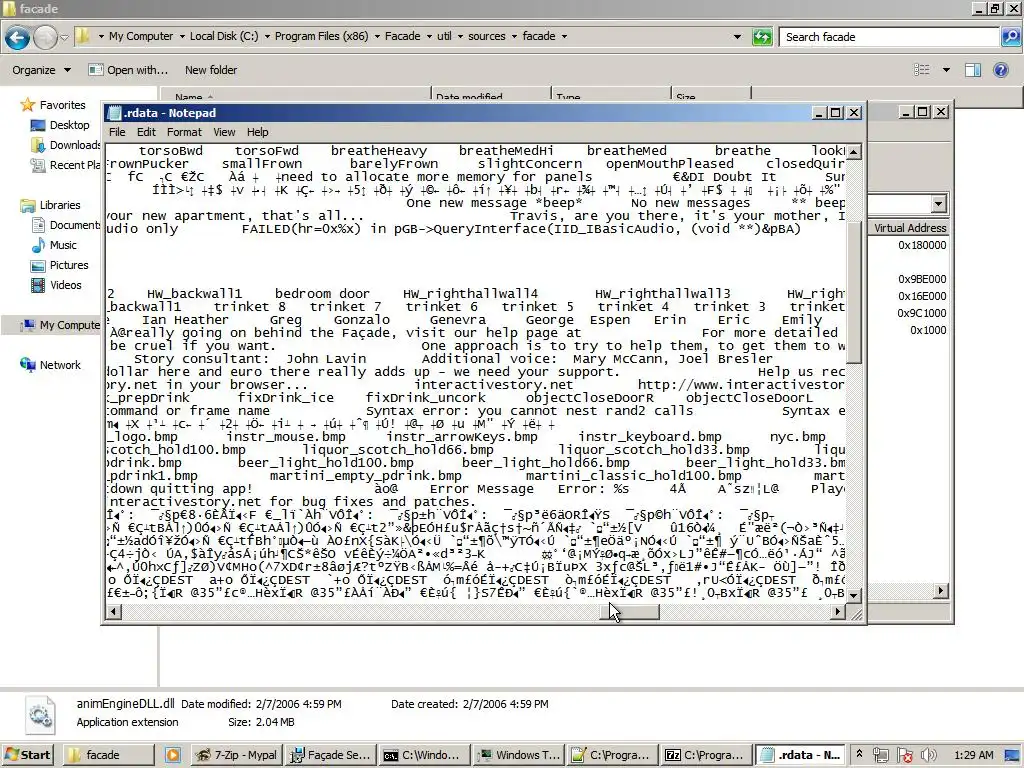Screen dimensions: 1024x768
Task: Click the Facade breadcrumb segment
Action: tap(402, 36)
